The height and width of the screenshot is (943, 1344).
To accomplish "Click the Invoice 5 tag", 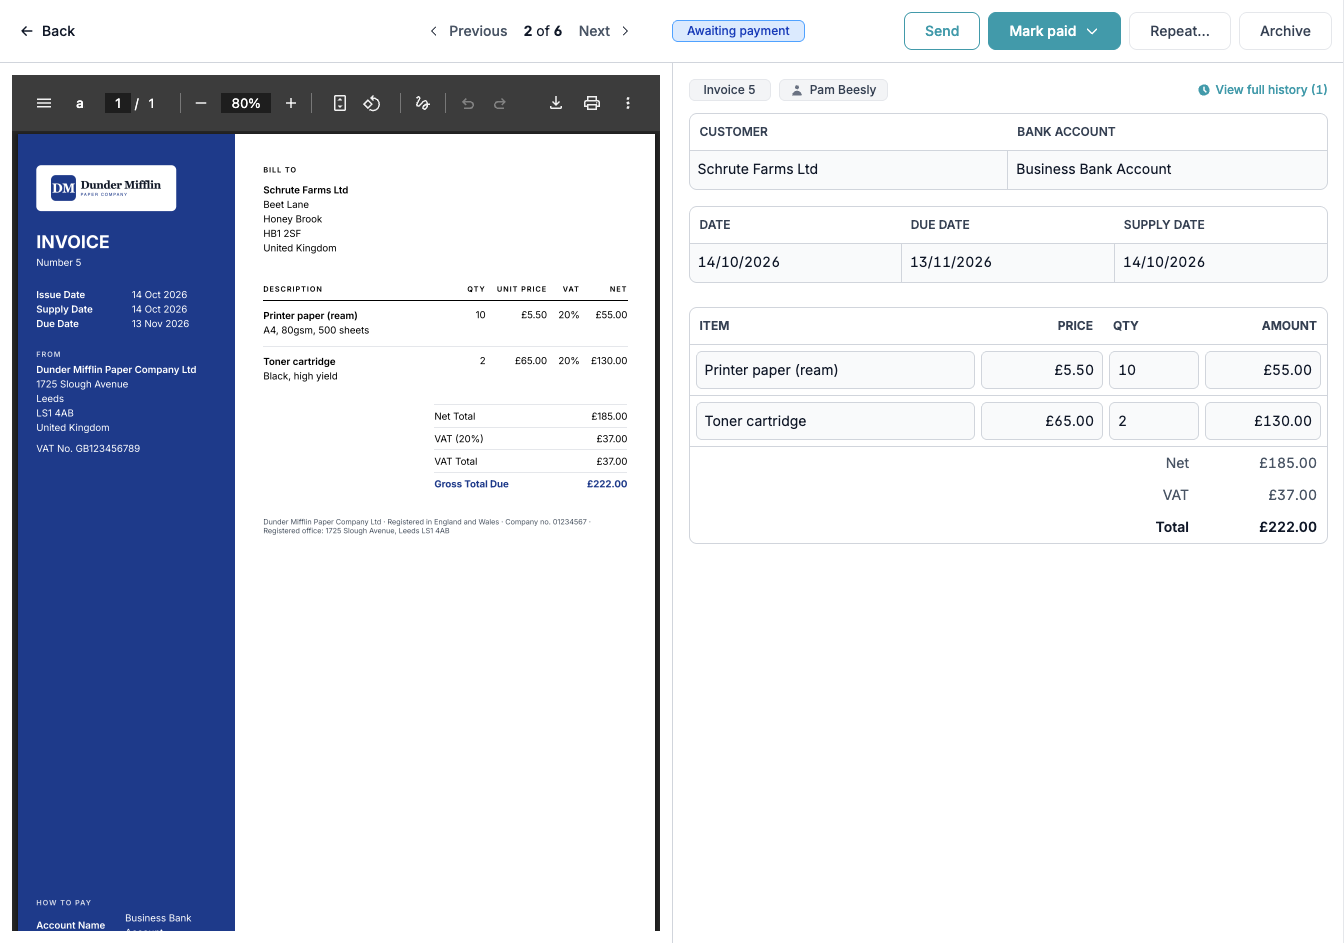I will tap(729, 90).
